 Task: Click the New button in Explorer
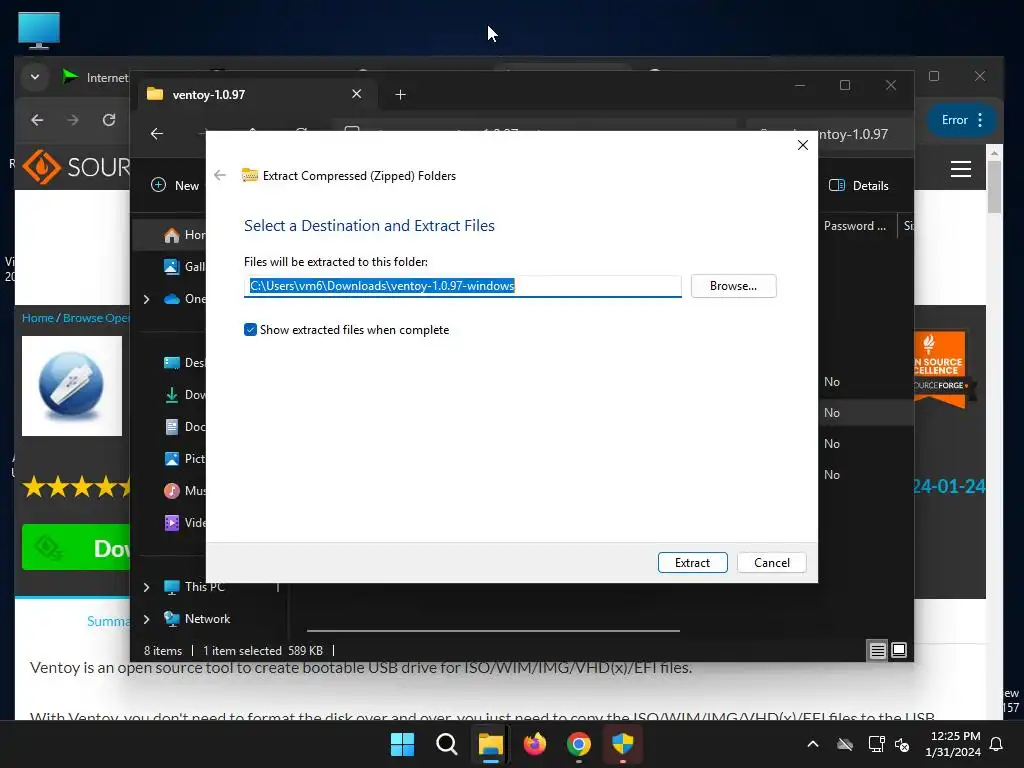pos(176,185)
